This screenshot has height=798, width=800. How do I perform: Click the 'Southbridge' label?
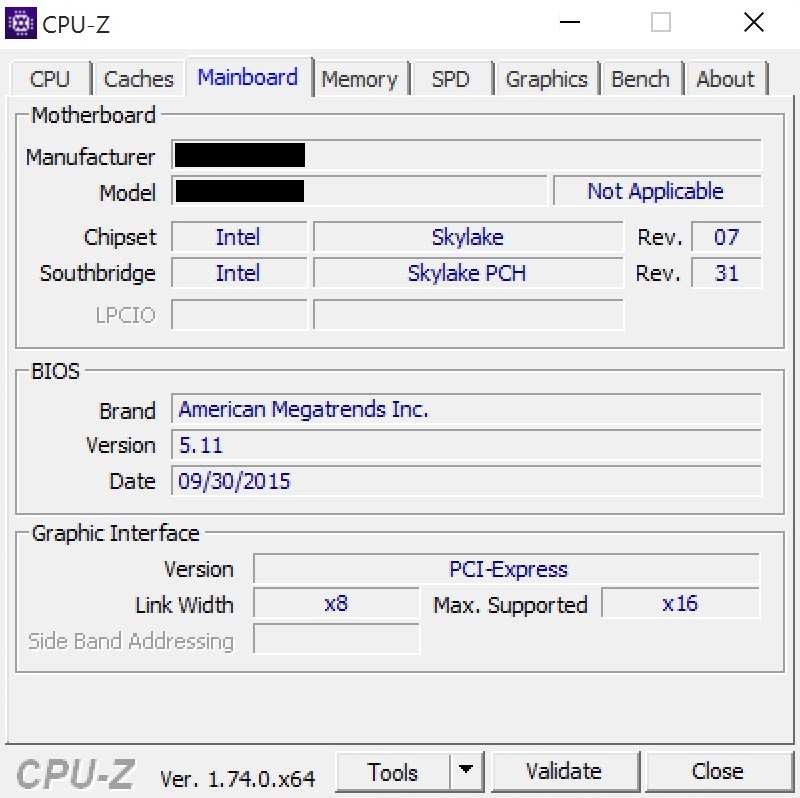point(98,273)
